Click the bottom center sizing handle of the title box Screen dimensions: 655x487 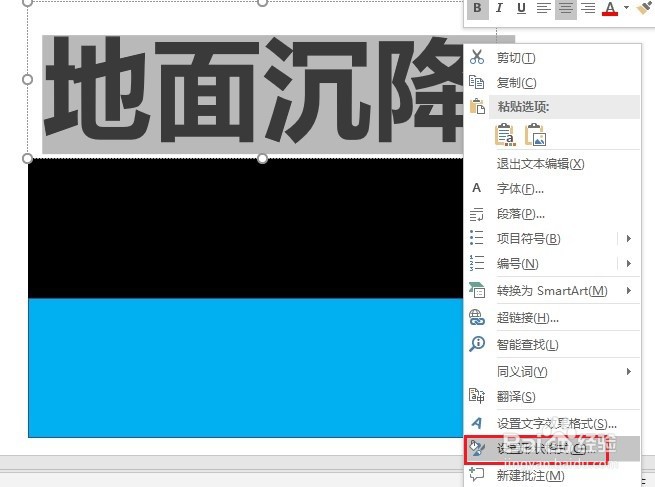coord(262,158)
